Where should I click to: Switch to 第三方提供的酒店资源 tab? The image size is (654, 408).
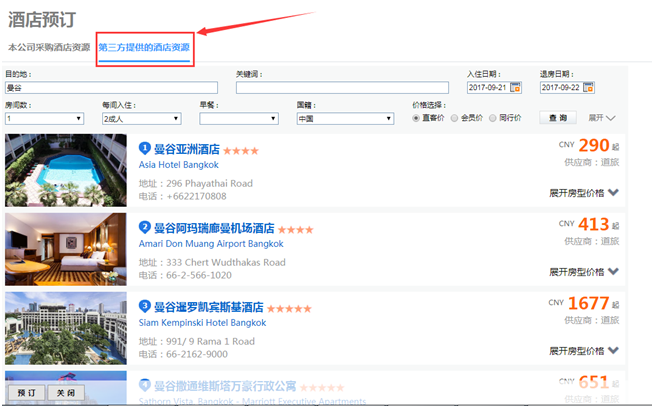click(x=144, y=47)
